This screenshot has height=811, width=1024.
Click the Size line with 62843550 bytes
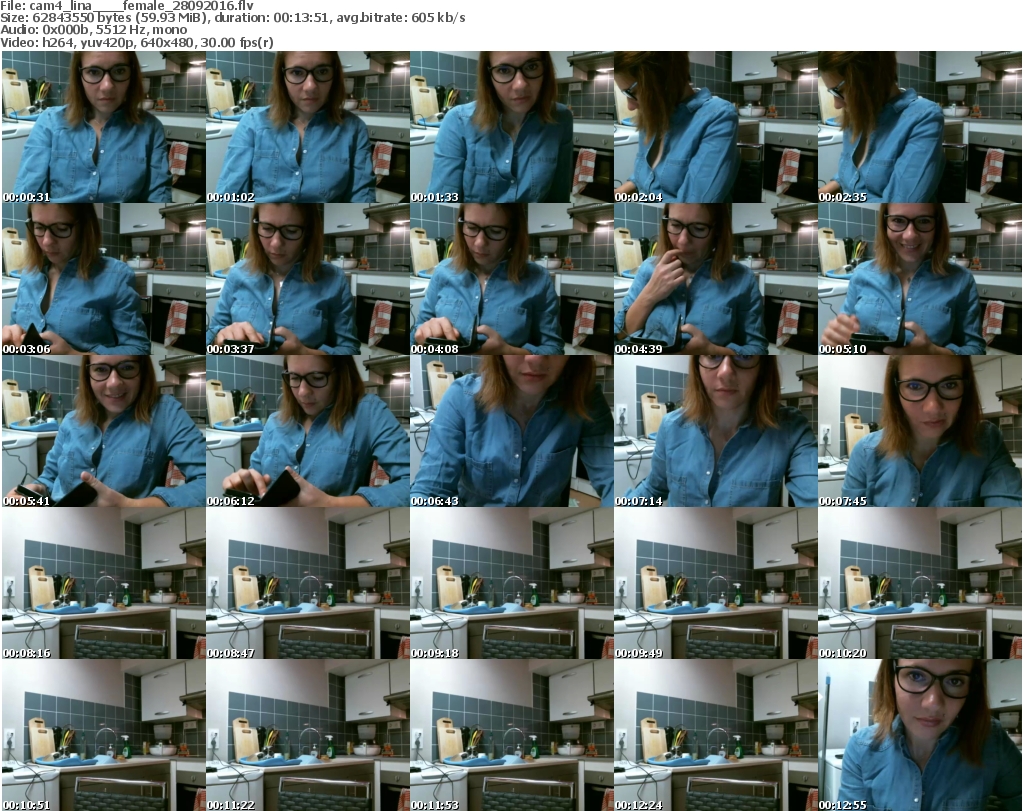pyautogui.click(x=232, y=18)
